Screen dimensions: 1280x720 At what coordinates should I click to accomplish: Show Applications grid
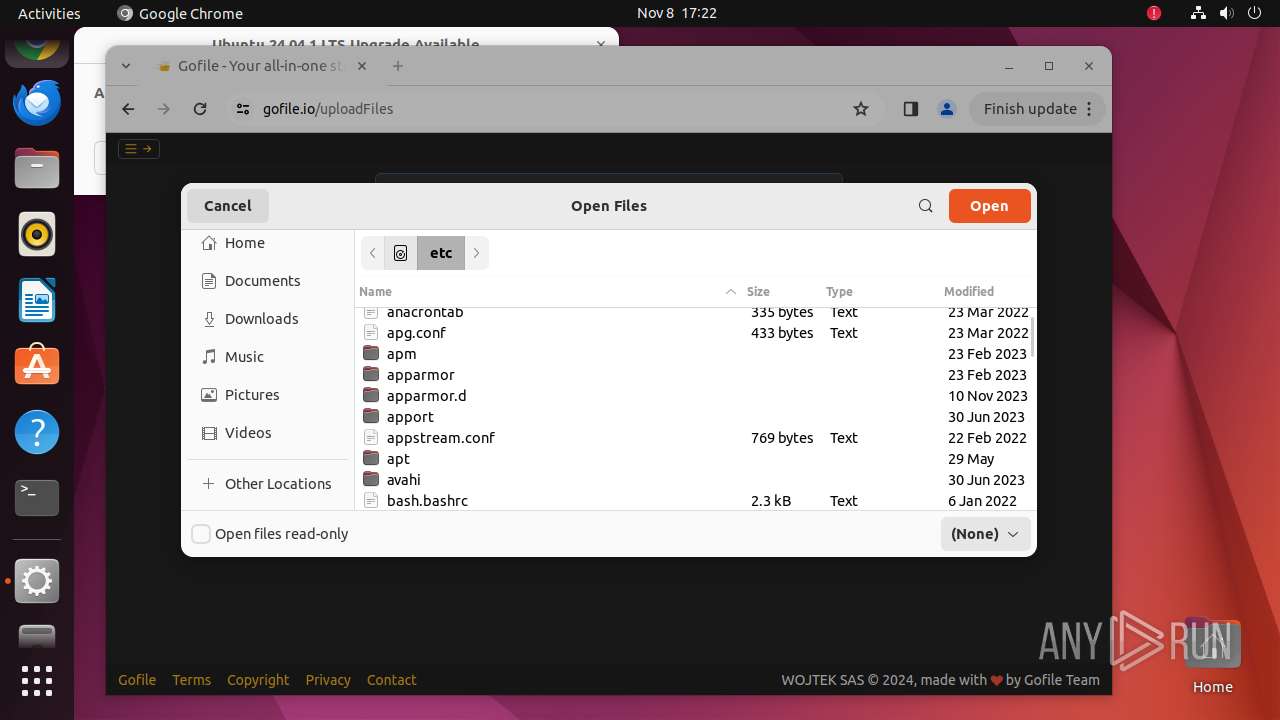click(x=37, y=680)
